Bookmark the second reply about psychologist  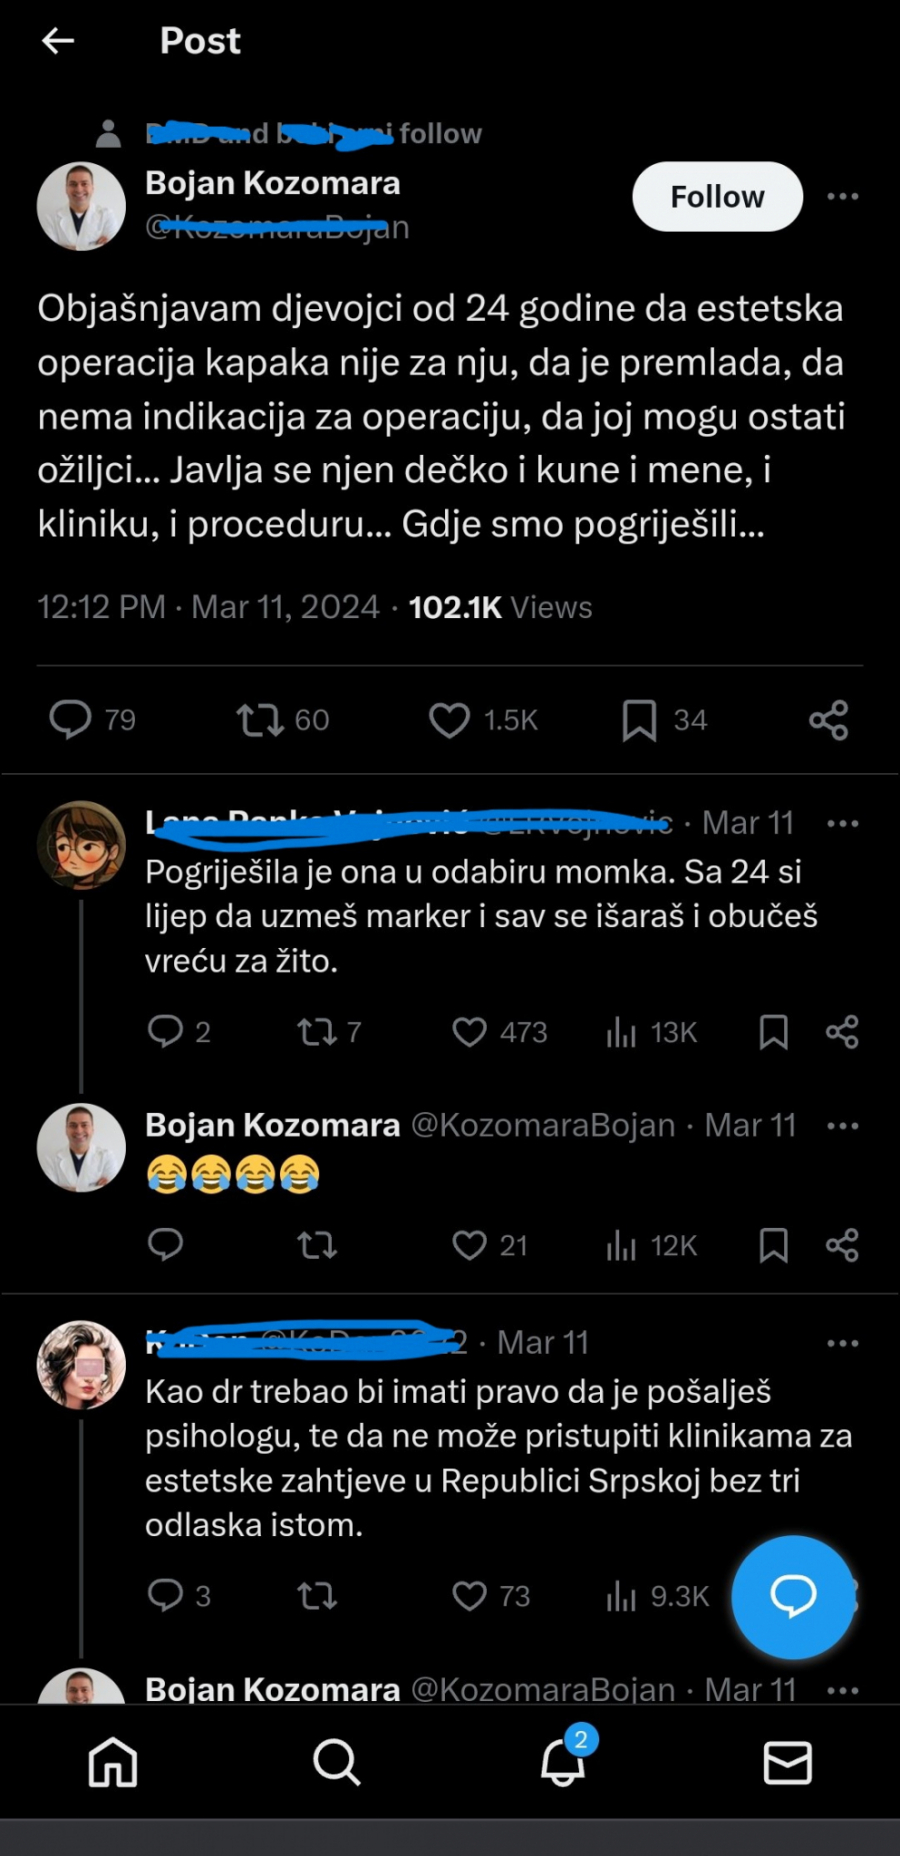pyautogui.click(x=771, y=1596)
